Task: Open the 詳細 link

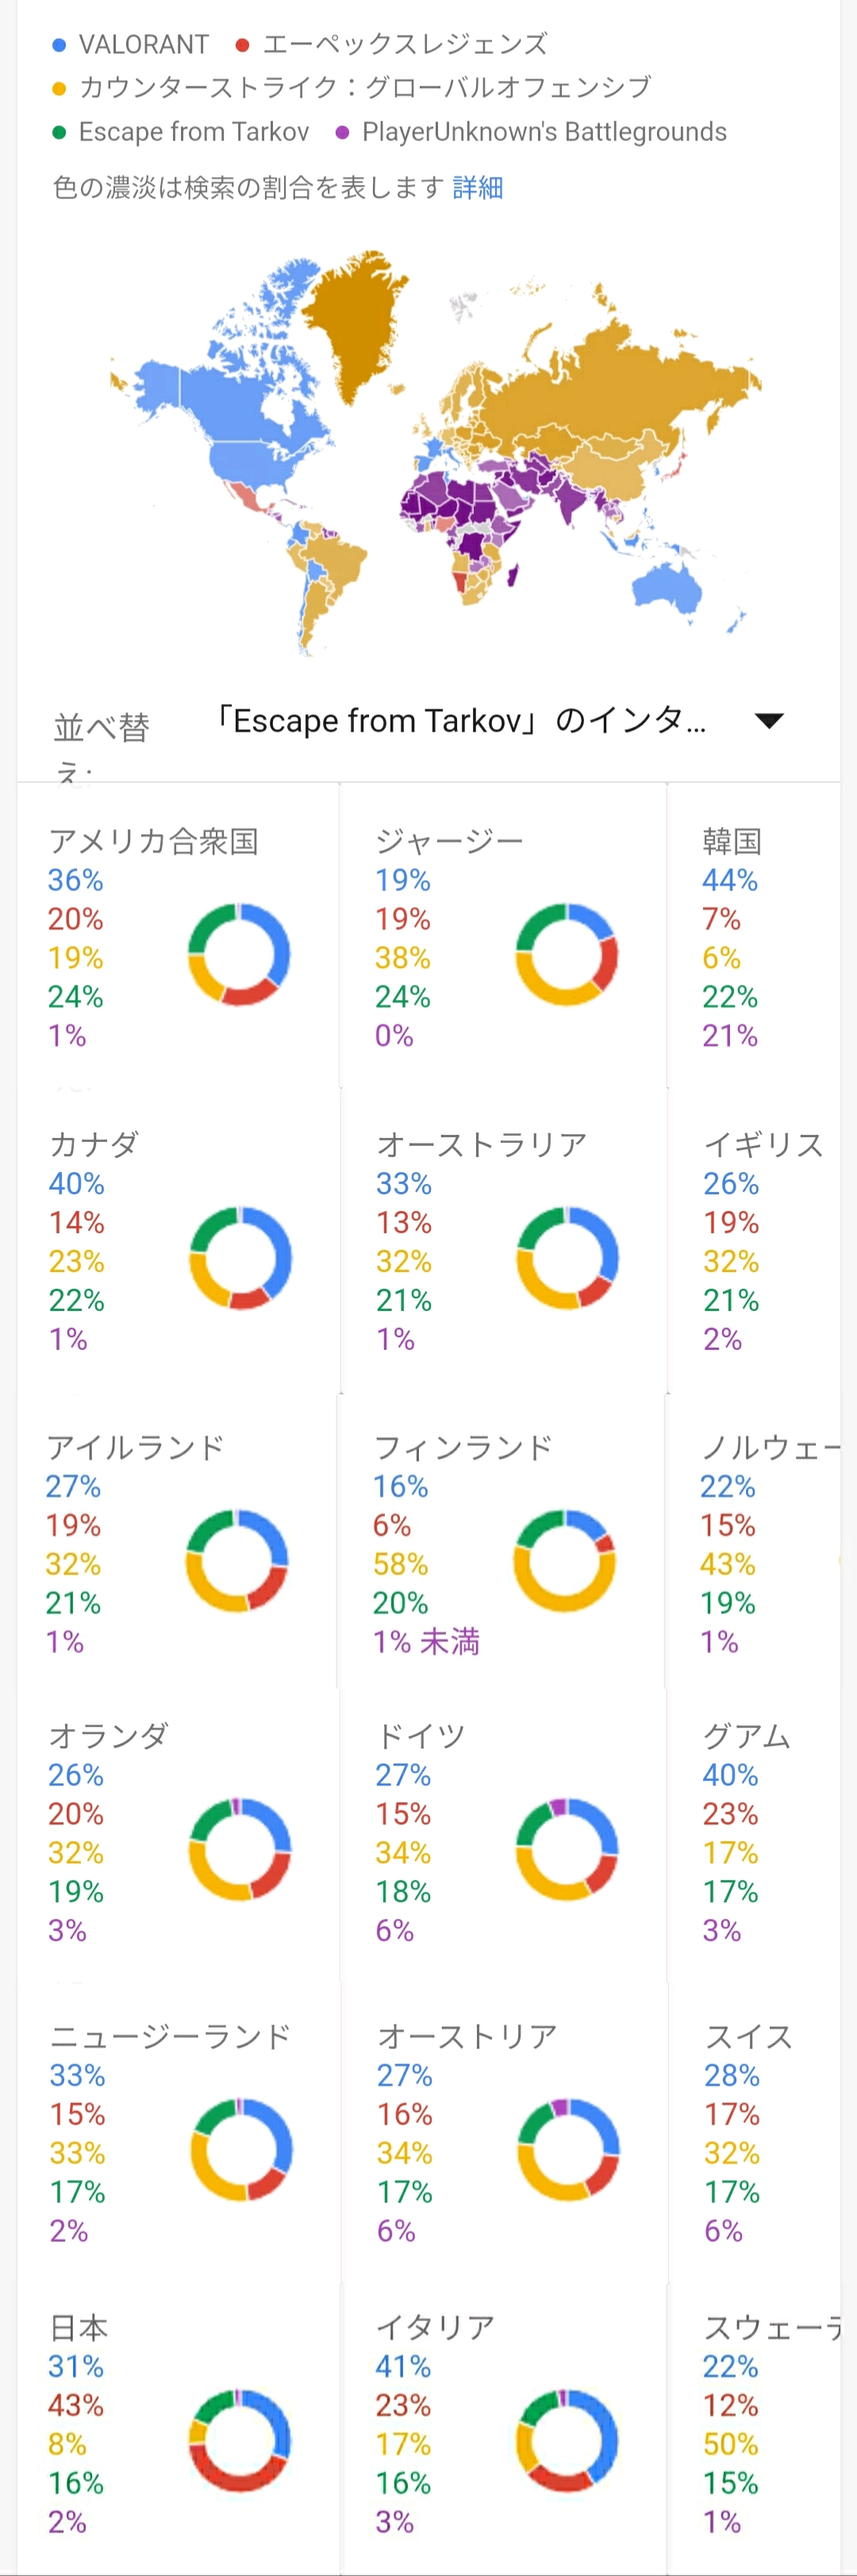Action: [477, 188]
